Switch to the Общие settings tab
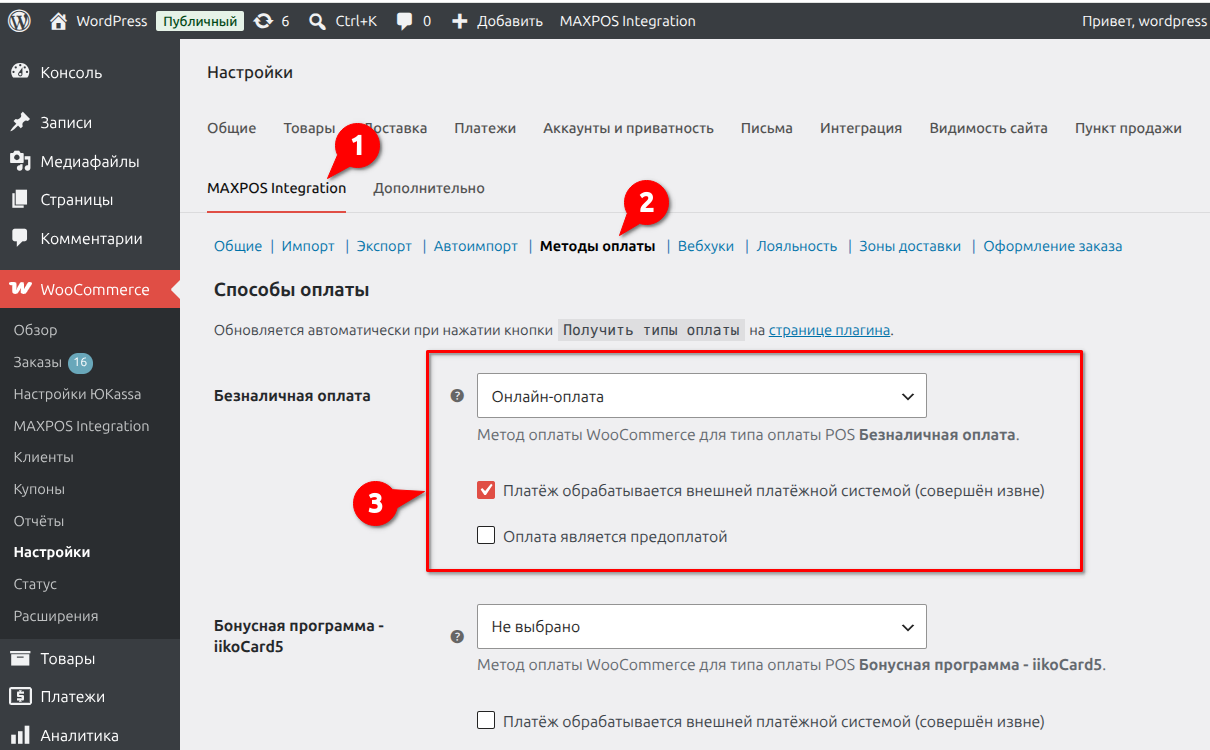 [x=231, y=128]
